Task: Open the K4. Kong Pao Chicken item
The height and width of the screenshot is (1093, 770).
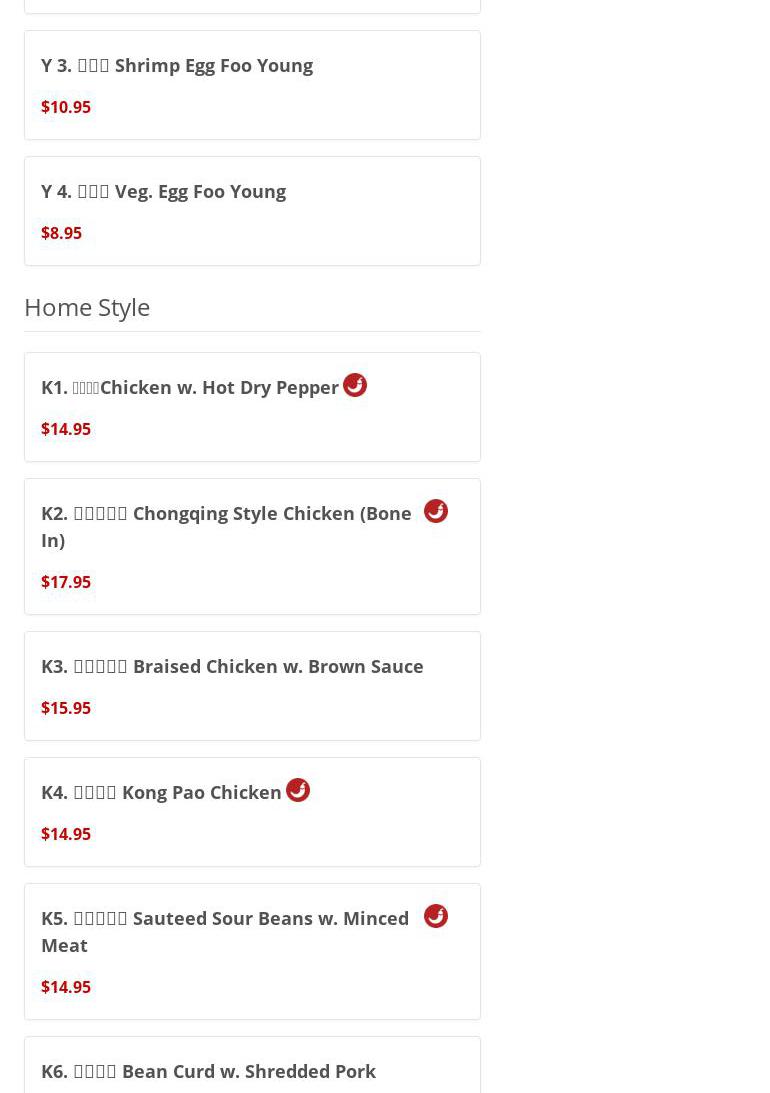Action: [x=161, y=793]
